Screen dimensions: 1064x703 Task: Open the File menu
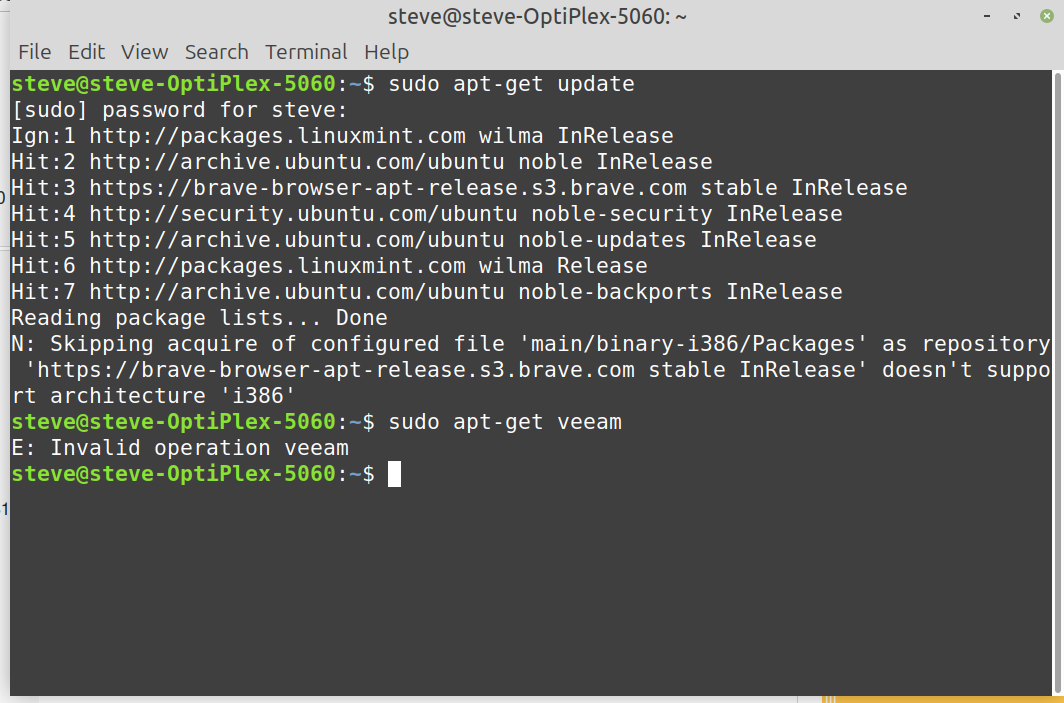34,52
